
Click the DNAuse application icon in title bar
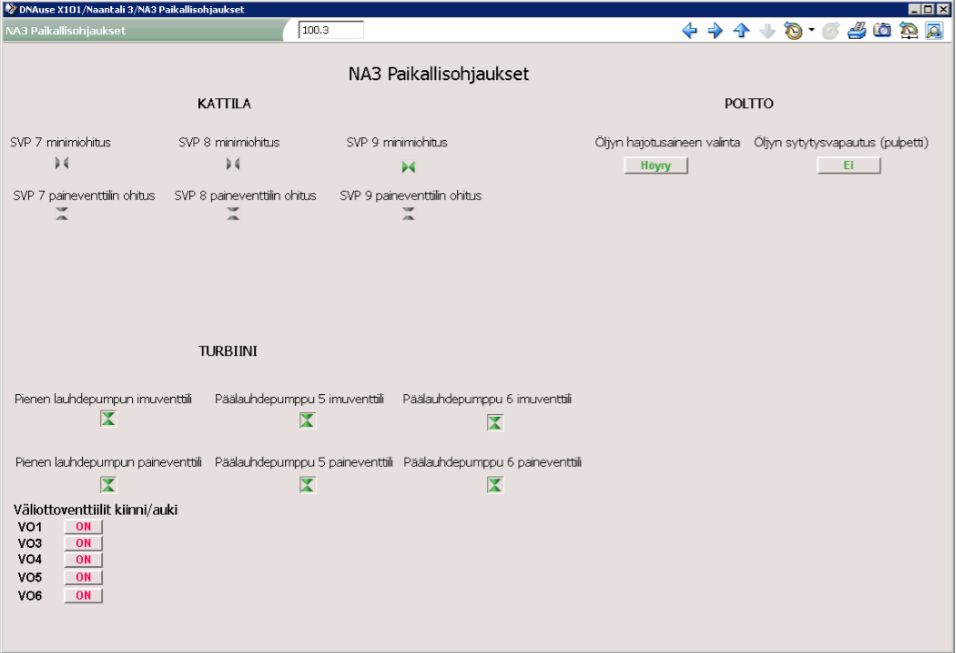tap(10, 9)
